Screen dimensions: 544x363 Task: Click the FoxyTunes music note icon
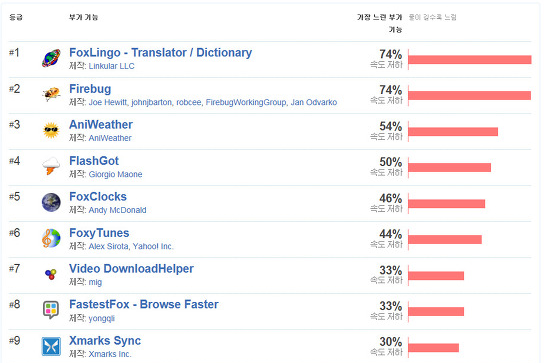coord(51,238)
